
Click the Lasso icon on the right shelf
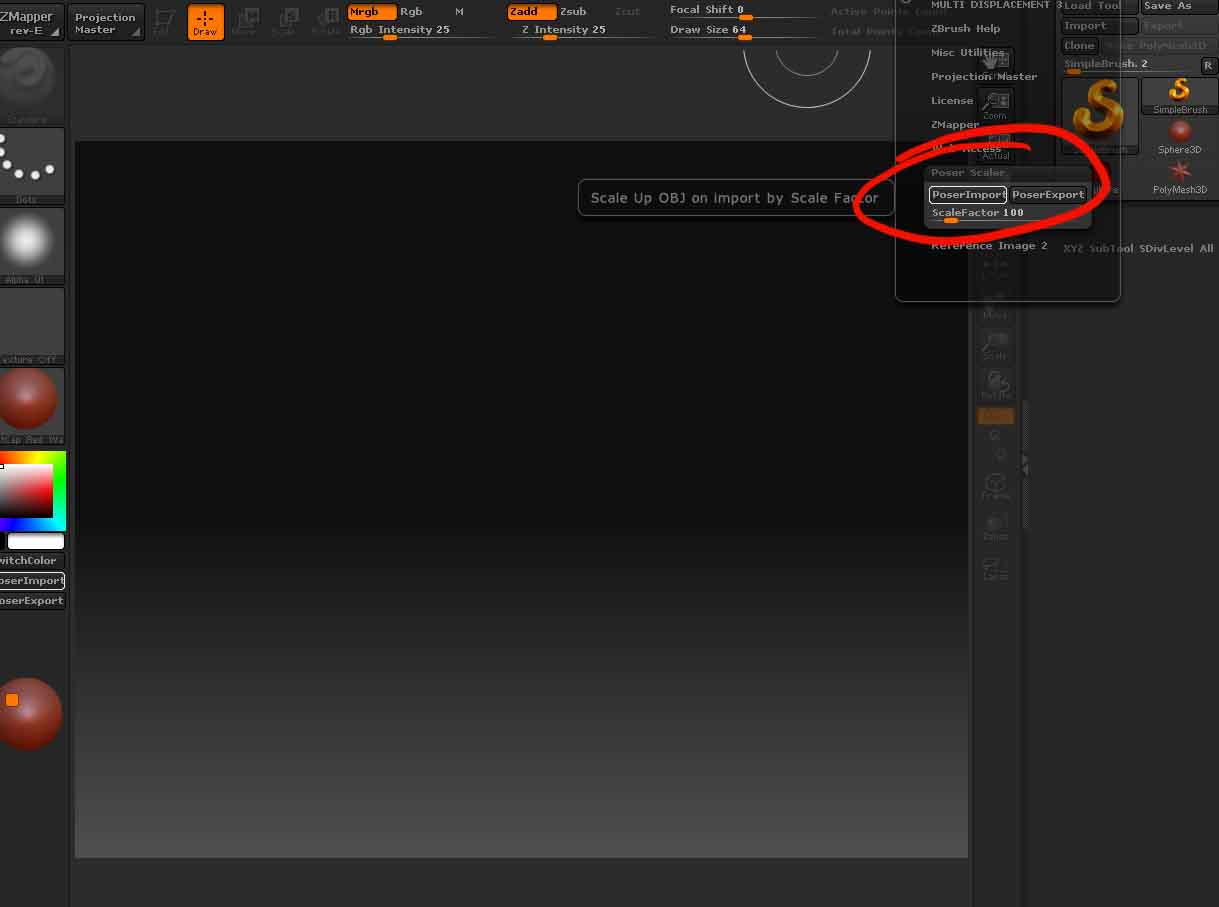point(995,567)
